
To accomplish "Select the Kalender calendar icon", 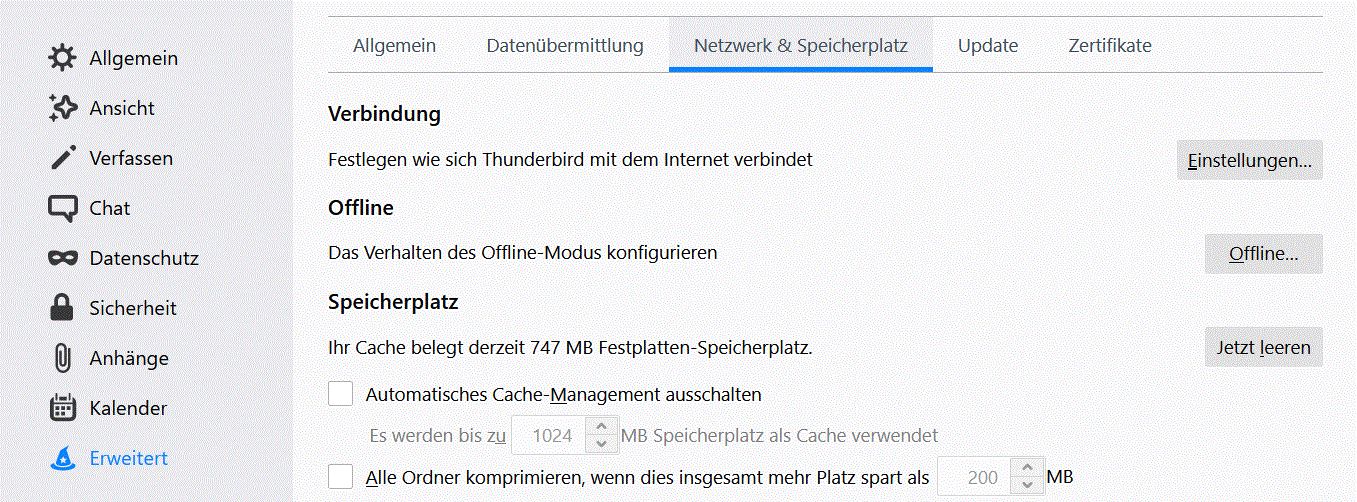I will [62, 408].
